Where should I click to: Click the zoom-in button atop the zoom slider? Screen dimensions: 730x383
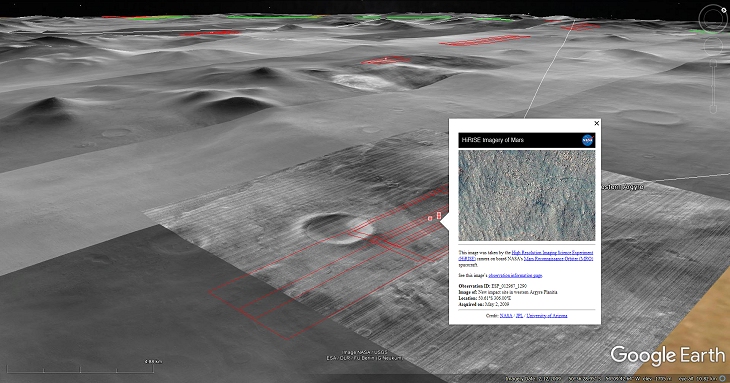(x=713, y=63)
